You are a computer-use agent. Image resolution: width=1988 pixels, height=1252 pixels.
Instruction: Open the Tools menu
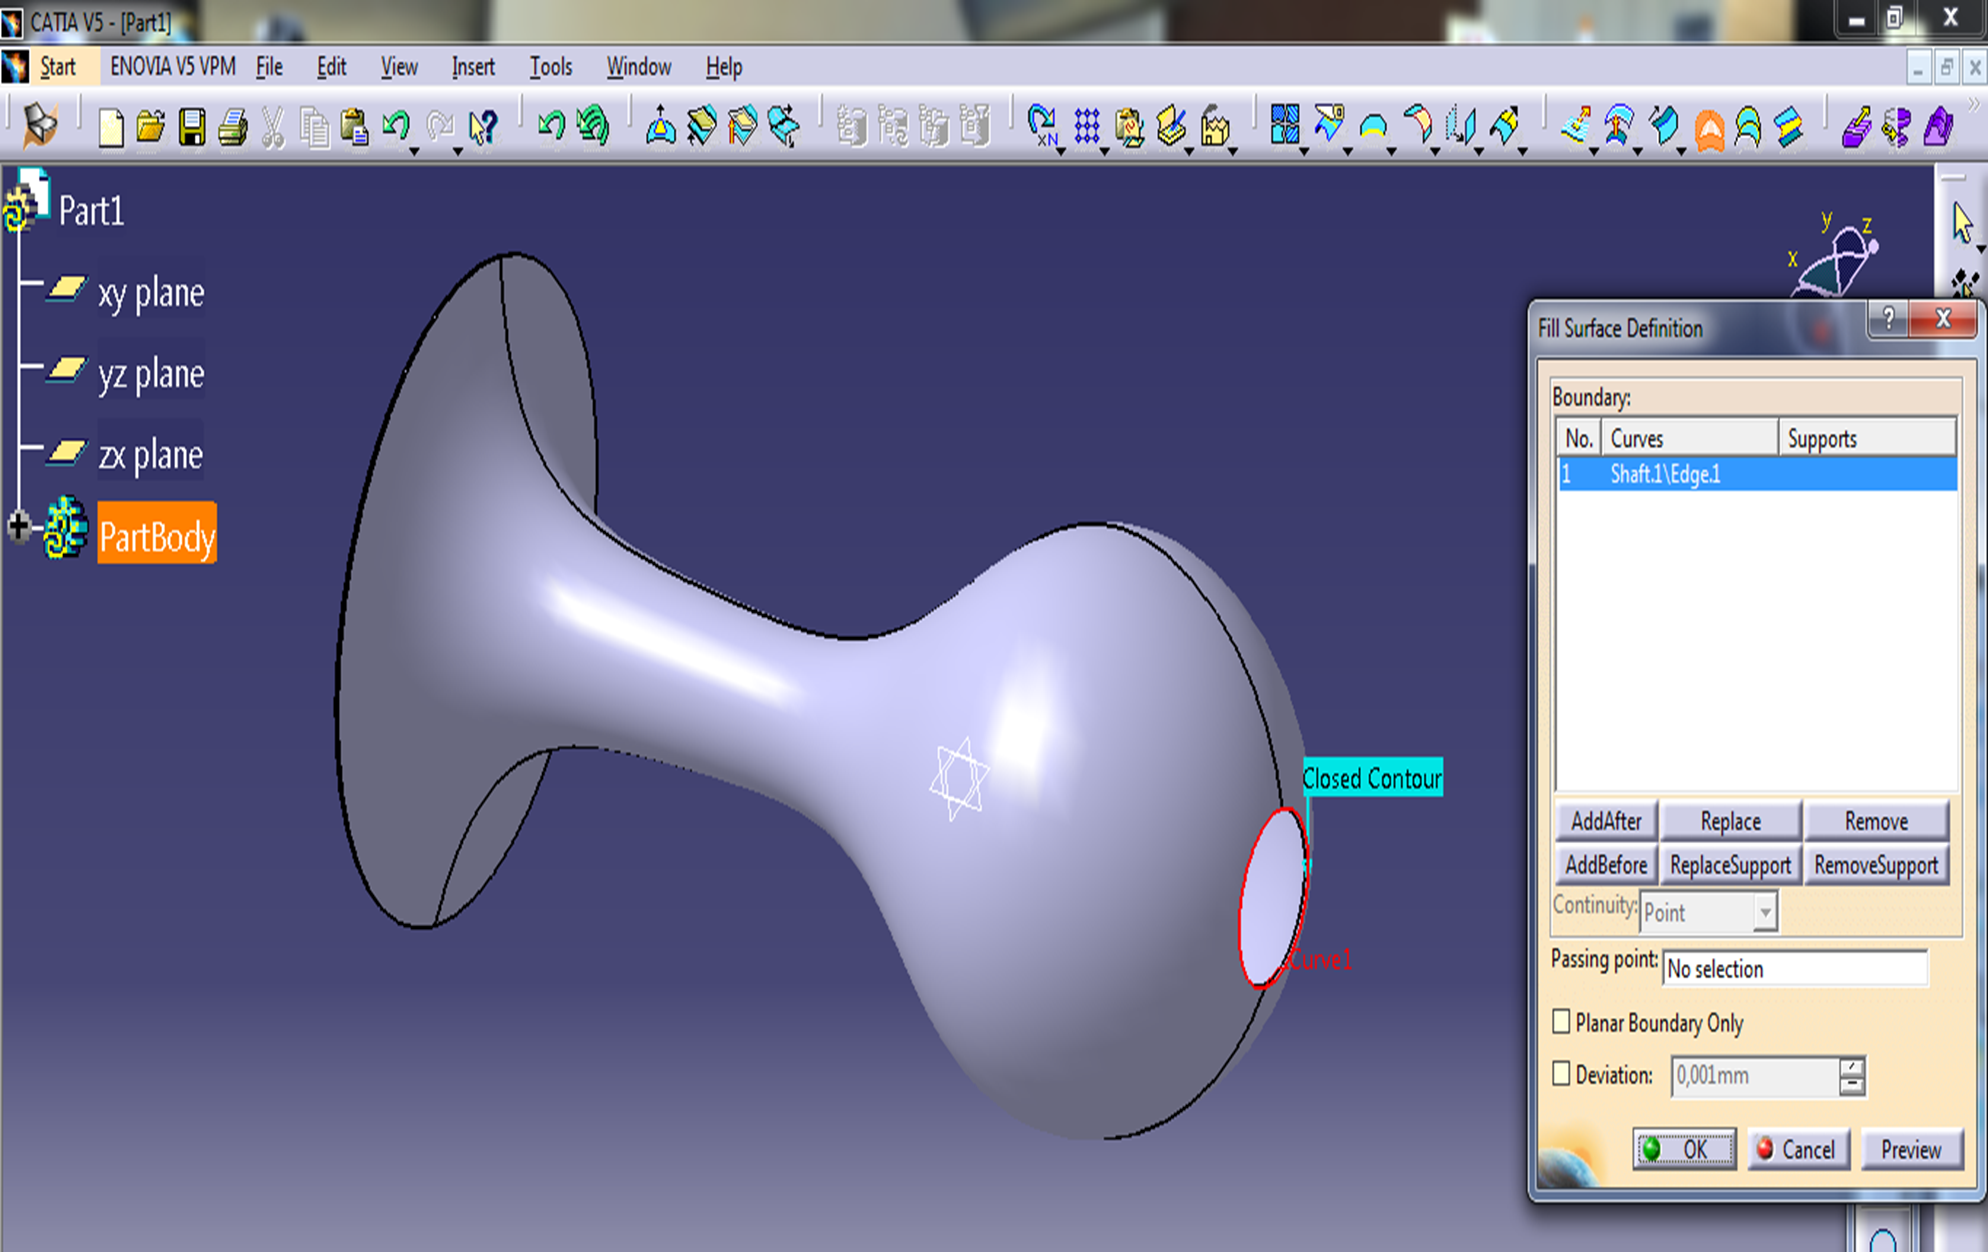pos(550,67)
